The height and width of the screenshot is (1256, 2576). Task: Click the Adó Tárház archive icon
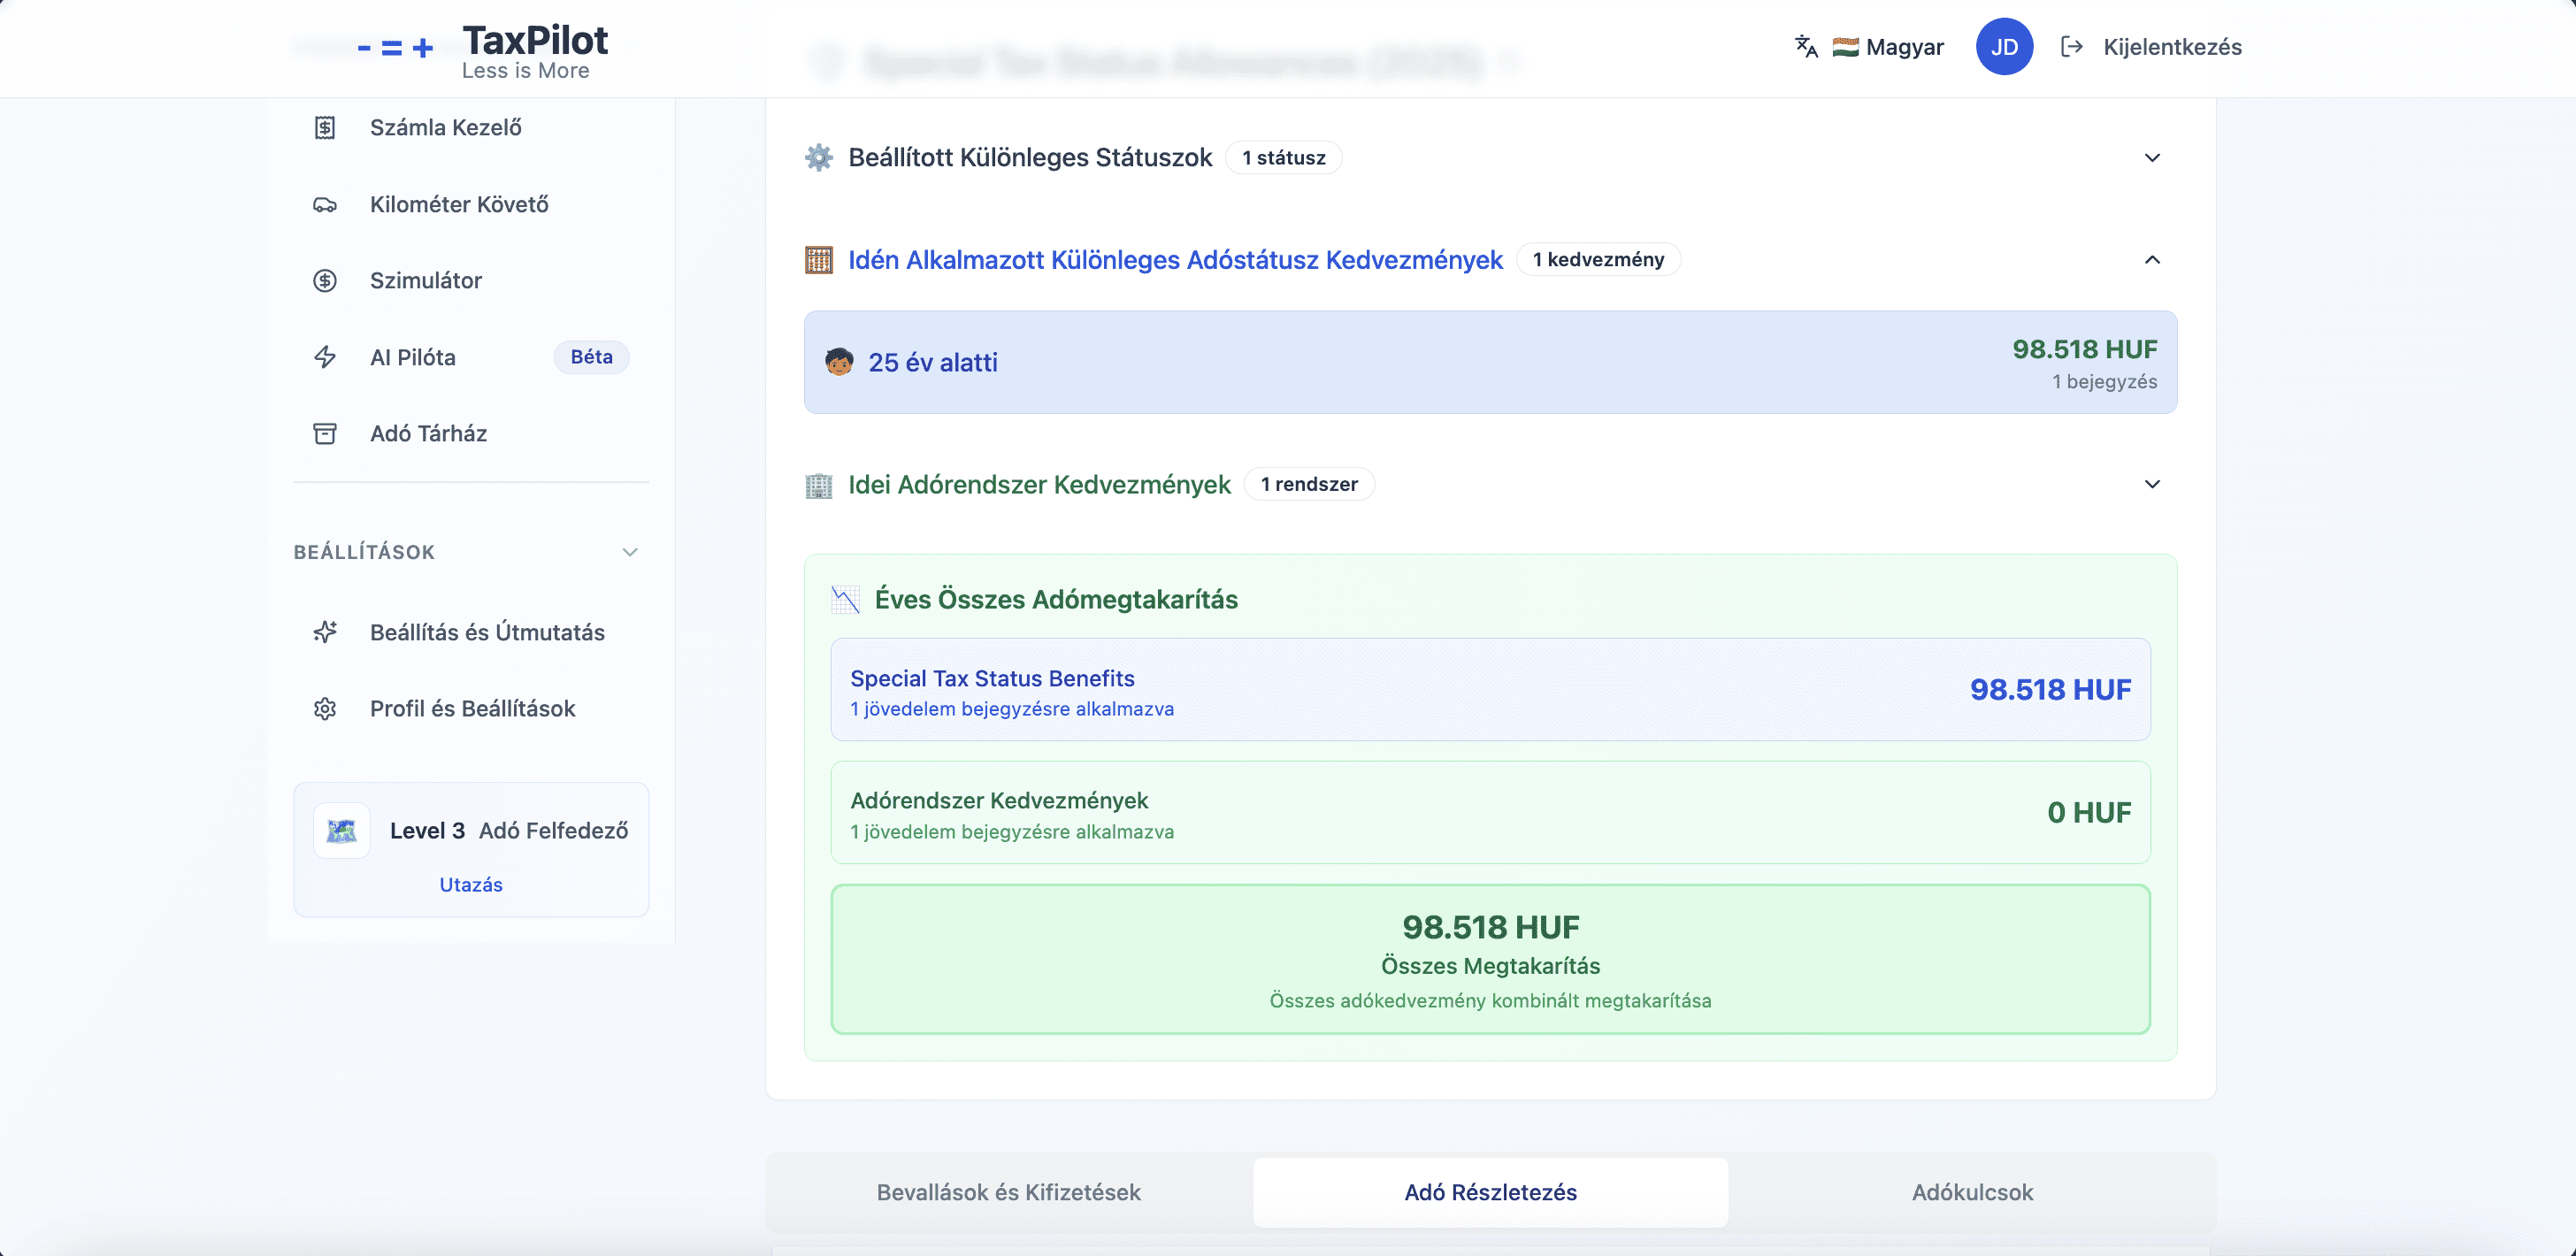coord(325,434)
